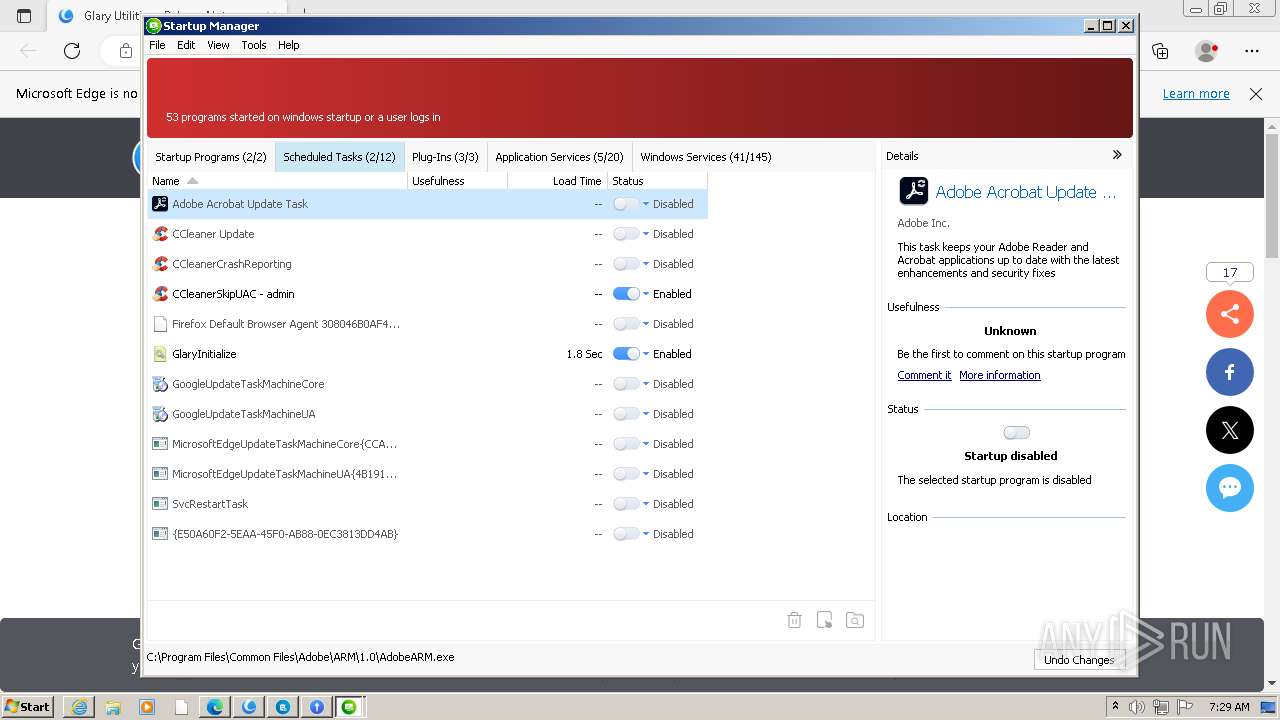The width and height of the screenshot is (1280, 720).
Task: Open status dropdown arrow for GoogleUpdateTaskMachineUA
Action: point(646,414)
